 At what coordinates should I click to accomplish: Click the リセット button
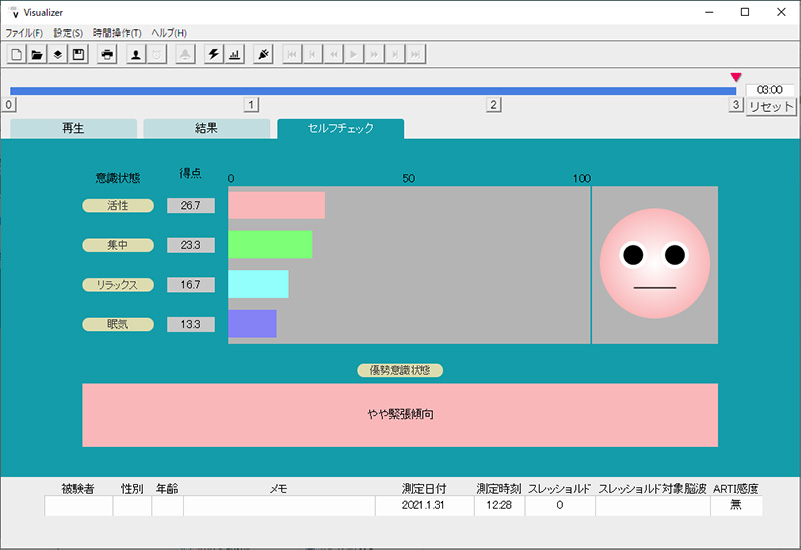coord(771,107)
